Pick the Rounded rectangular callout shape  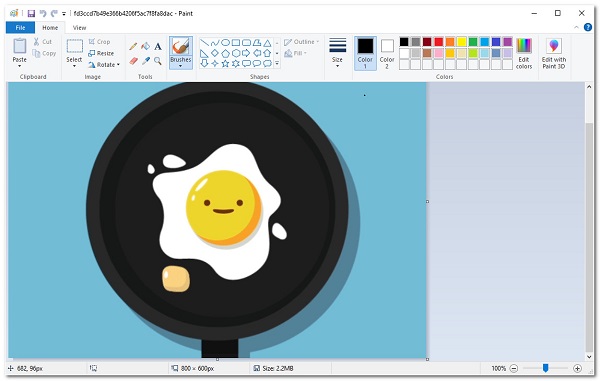click(x=246, y=64)
